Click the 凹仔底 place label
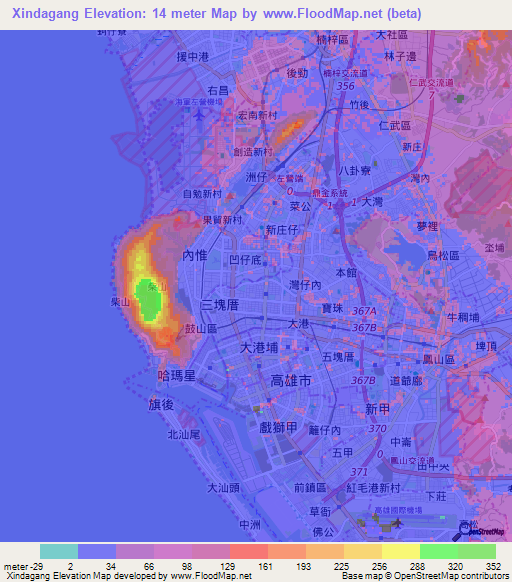The height and width of the screenshot is (582, 512). pos(245,260)
